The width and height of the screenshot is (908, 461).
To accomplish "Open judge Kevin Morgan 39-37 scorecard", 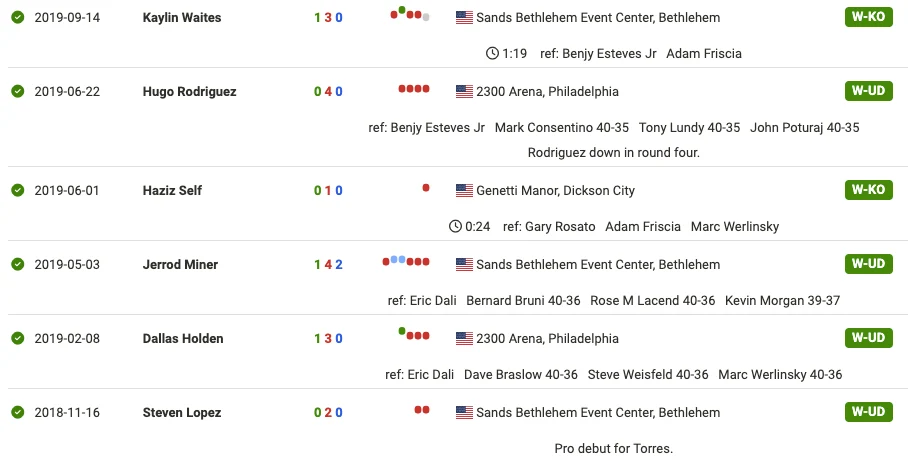I will (782, 301).
